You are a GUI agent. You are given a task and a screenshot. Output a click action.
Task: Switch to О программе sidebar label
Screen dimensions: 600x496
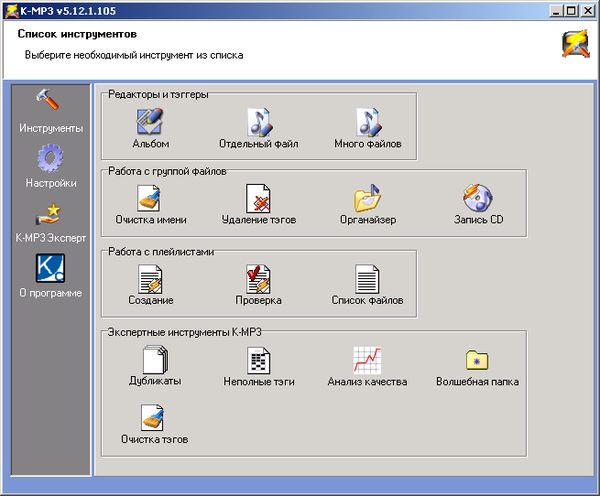(51, 293)
